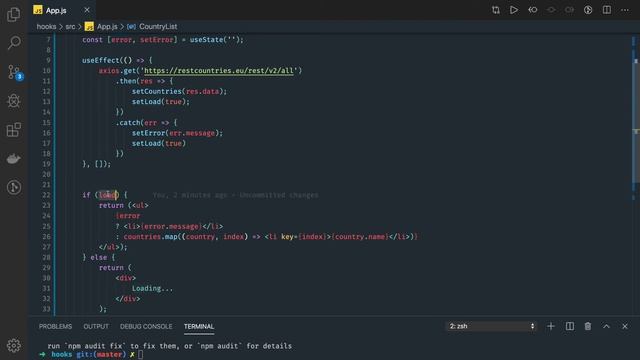This screenshot has width=640, height=360.
Task: Open the editor More Actions ellipsis
Action: 625,10
